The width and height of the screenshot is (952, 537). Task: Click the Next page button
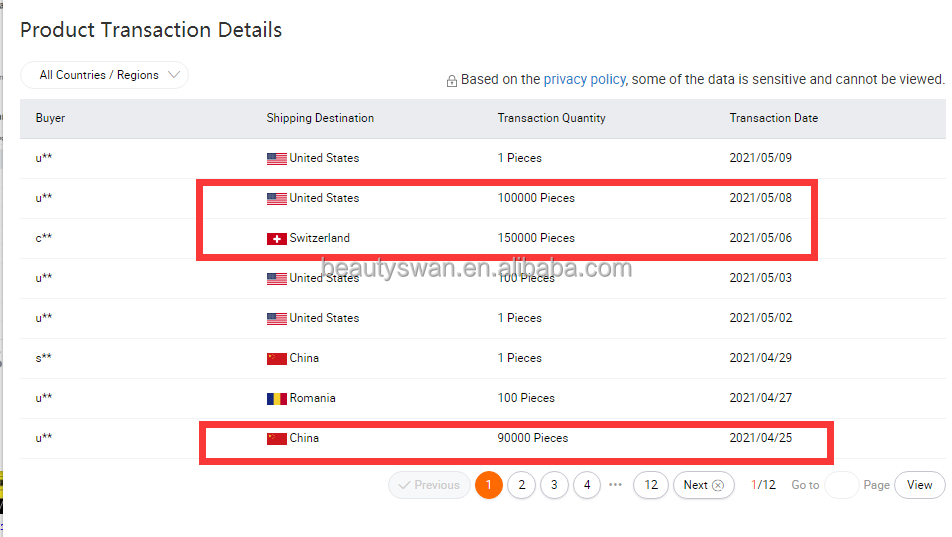click(x=703, y=485)
